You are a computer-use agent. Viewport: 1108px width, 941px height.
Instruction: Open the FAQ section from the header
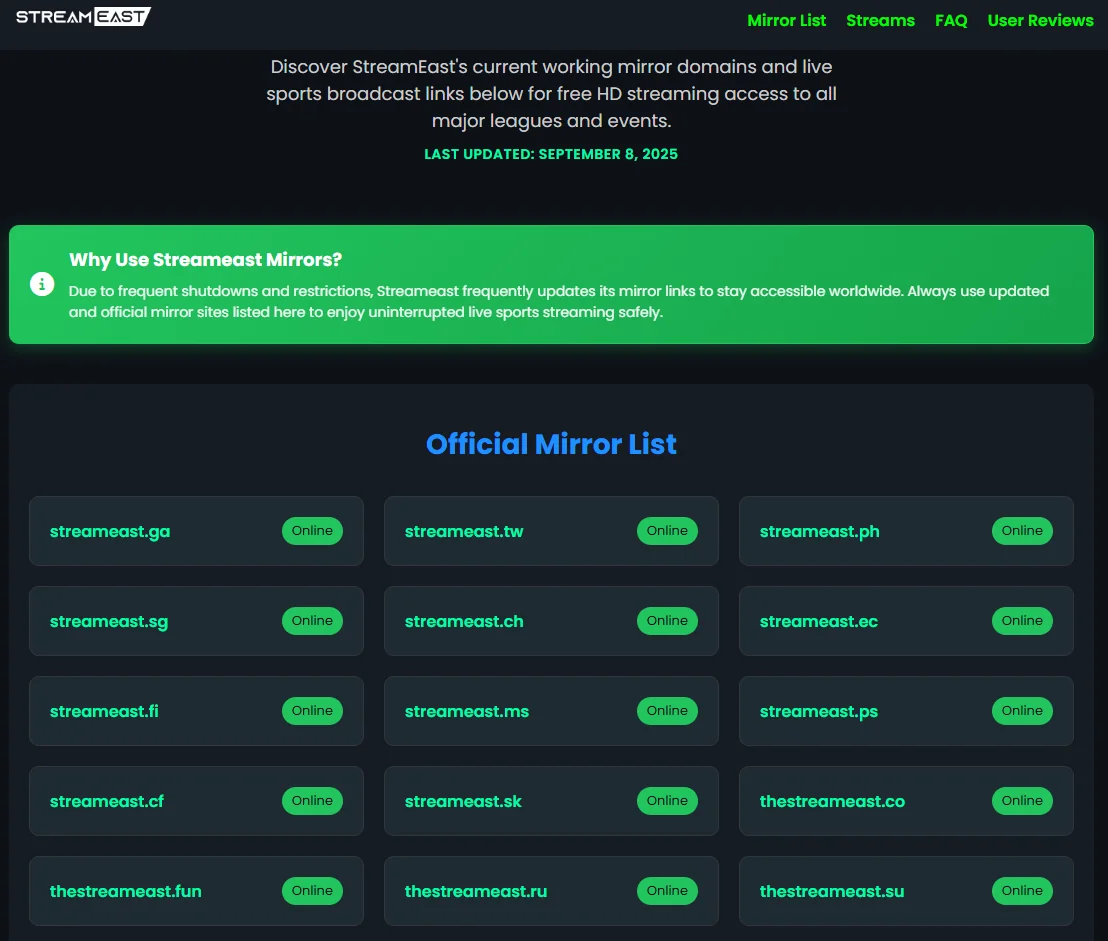tap(951, 20)
